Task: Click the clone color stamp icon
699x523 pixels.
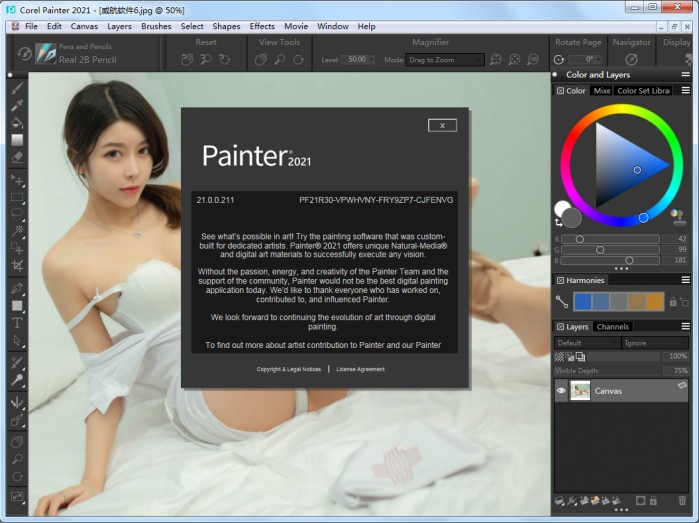Action: [677, 217]
